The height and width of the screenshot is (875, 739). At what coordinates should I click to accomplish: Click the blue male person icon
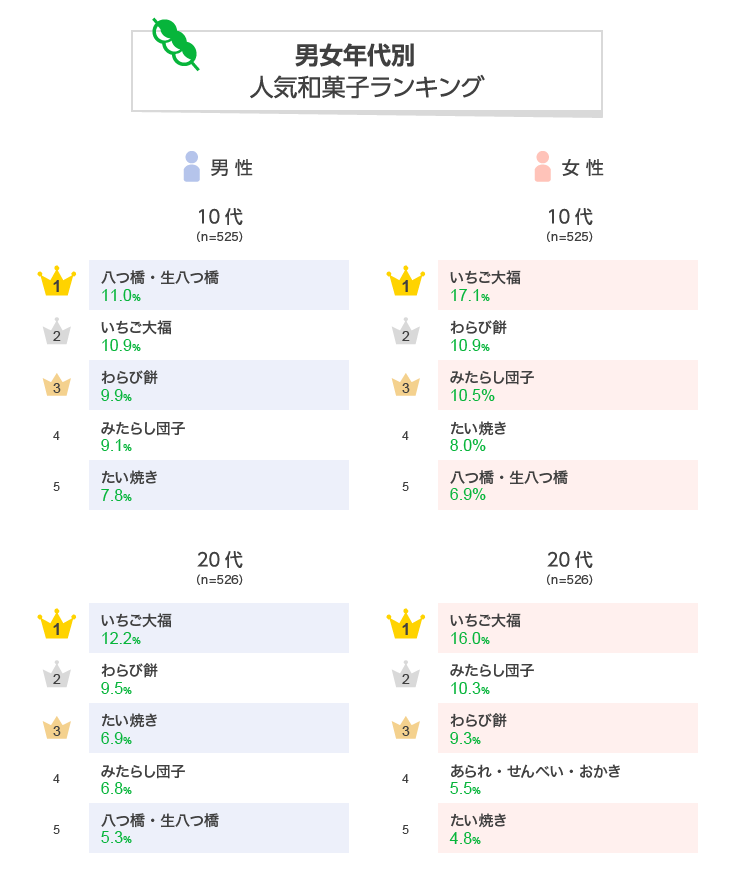click(x=192, y=167)
